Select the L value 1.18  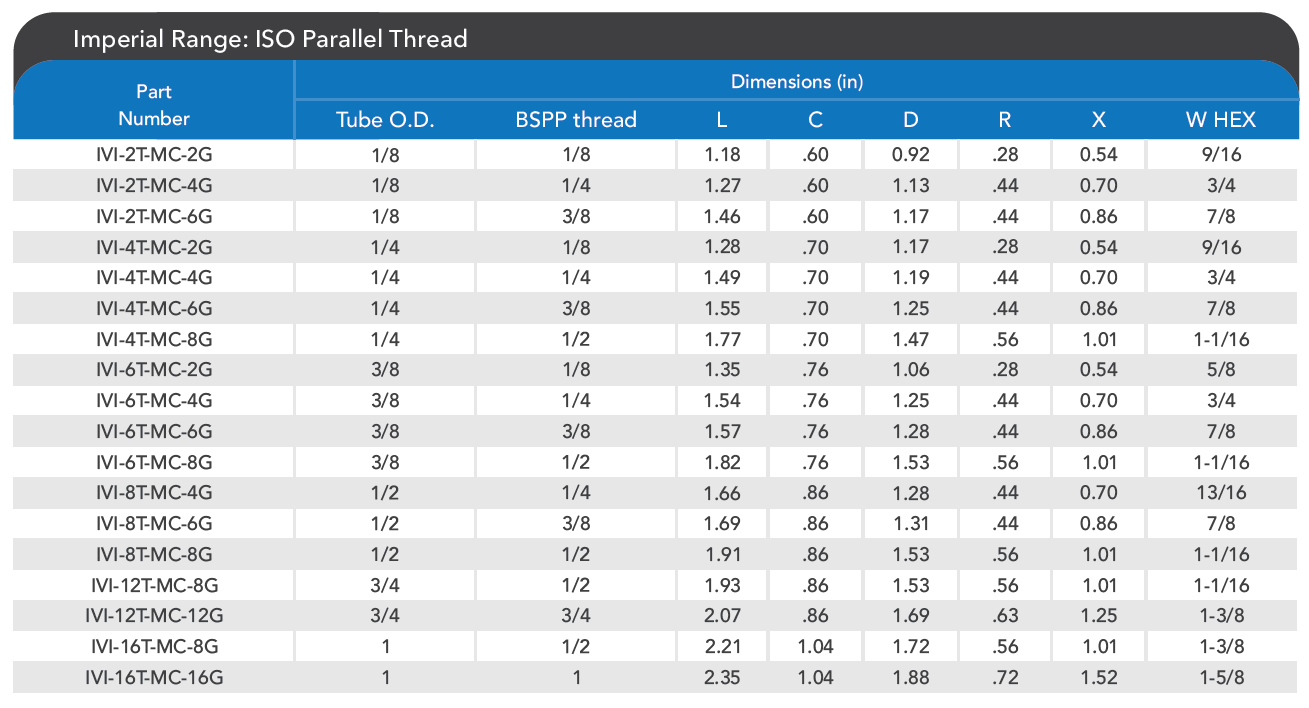tap(722, 154)
